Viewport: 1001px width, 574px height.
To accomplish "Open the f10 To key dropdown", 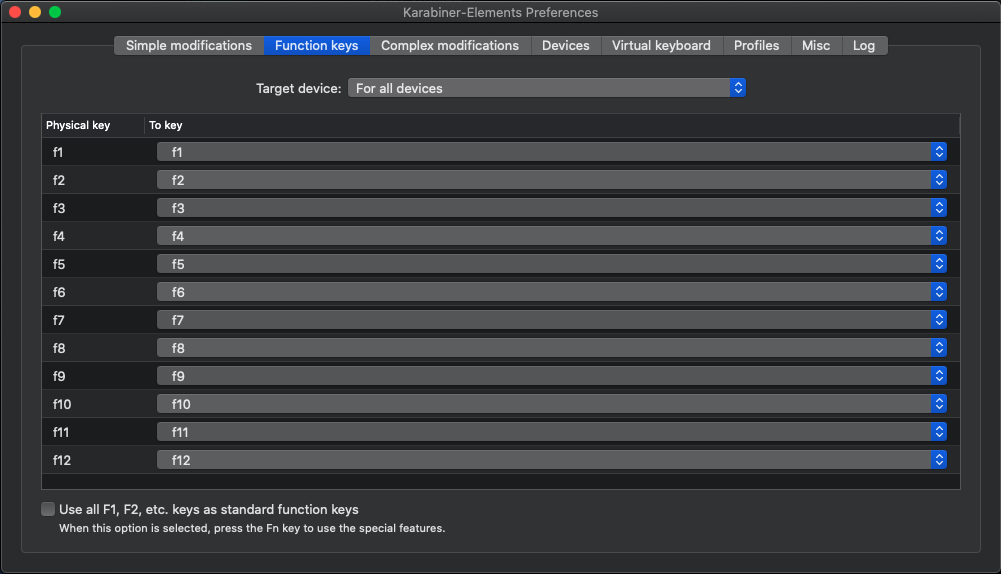I will 552,404.
